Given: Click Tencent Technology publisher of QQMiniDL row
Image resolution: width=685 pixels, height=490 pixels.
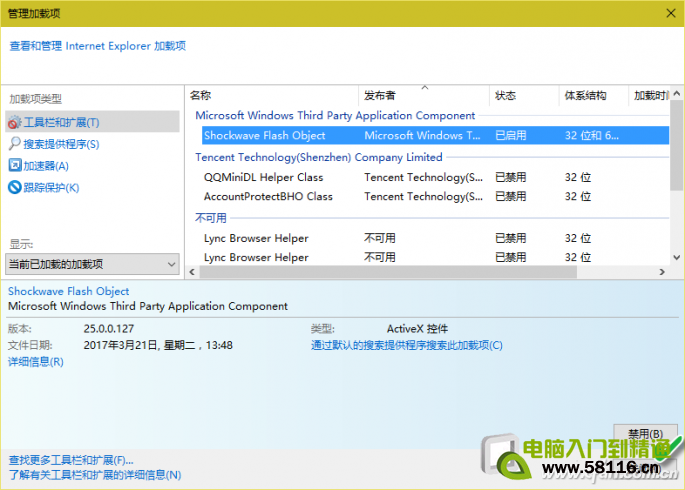Looking at the screenshot, I should coord(423,177).
